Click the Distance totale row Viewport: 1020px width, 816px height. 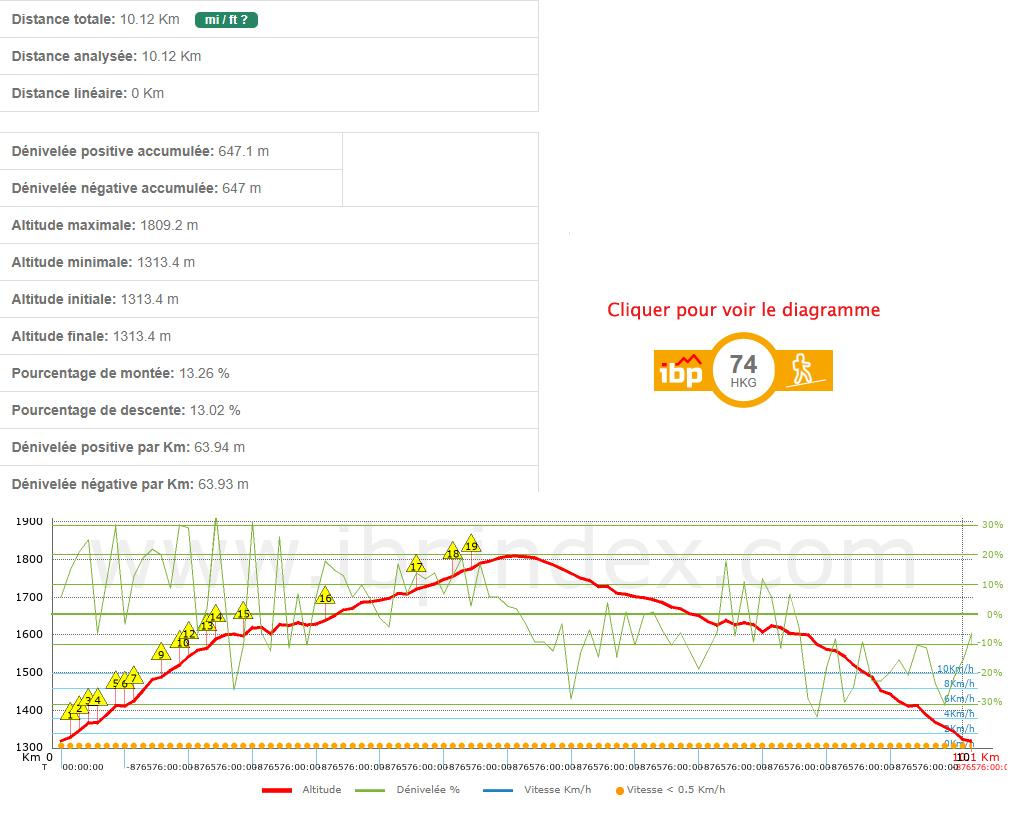(x=269, y=19)
